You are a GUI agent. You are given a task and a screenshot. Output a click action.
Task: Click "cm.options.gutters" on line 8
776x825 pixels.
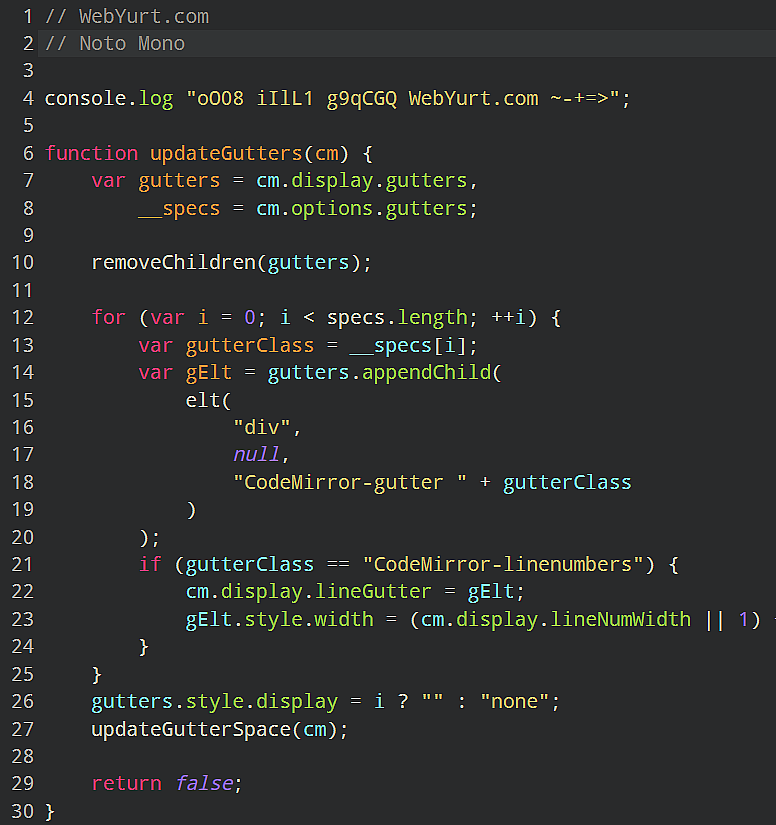pos(361,208)
